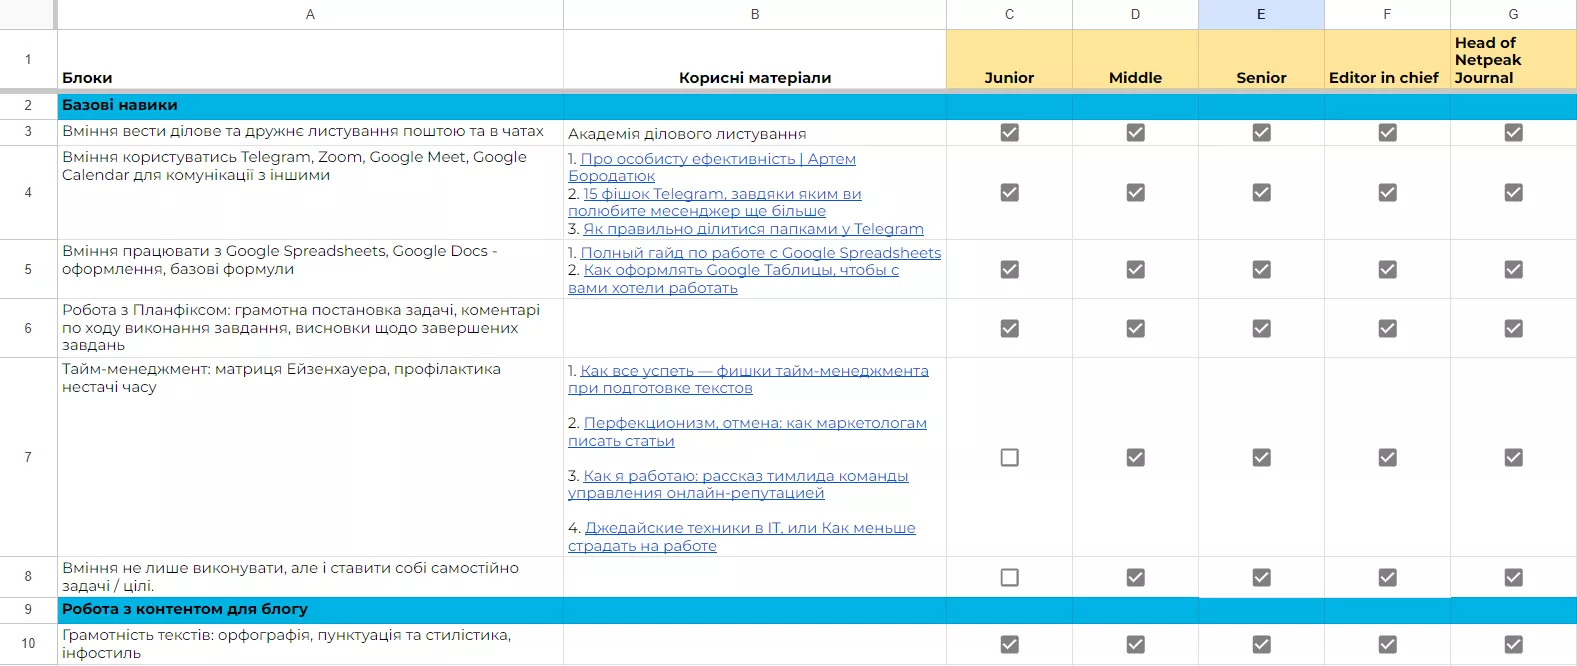Uncheck Junior checkbox for ділове листування row
Image resolution: width=1577 pixels, height=666 pixels.
coord(1009,132)
